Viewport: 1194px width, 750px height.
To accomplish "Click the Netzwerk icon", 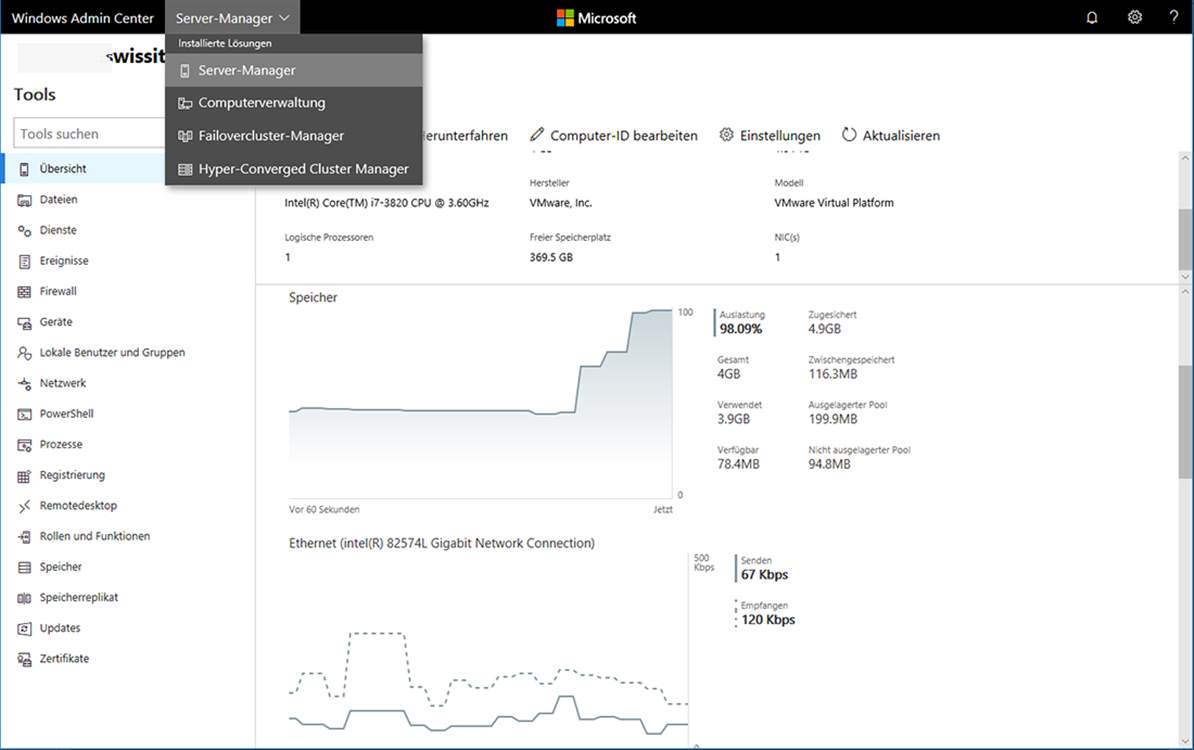I will point(24,384).
